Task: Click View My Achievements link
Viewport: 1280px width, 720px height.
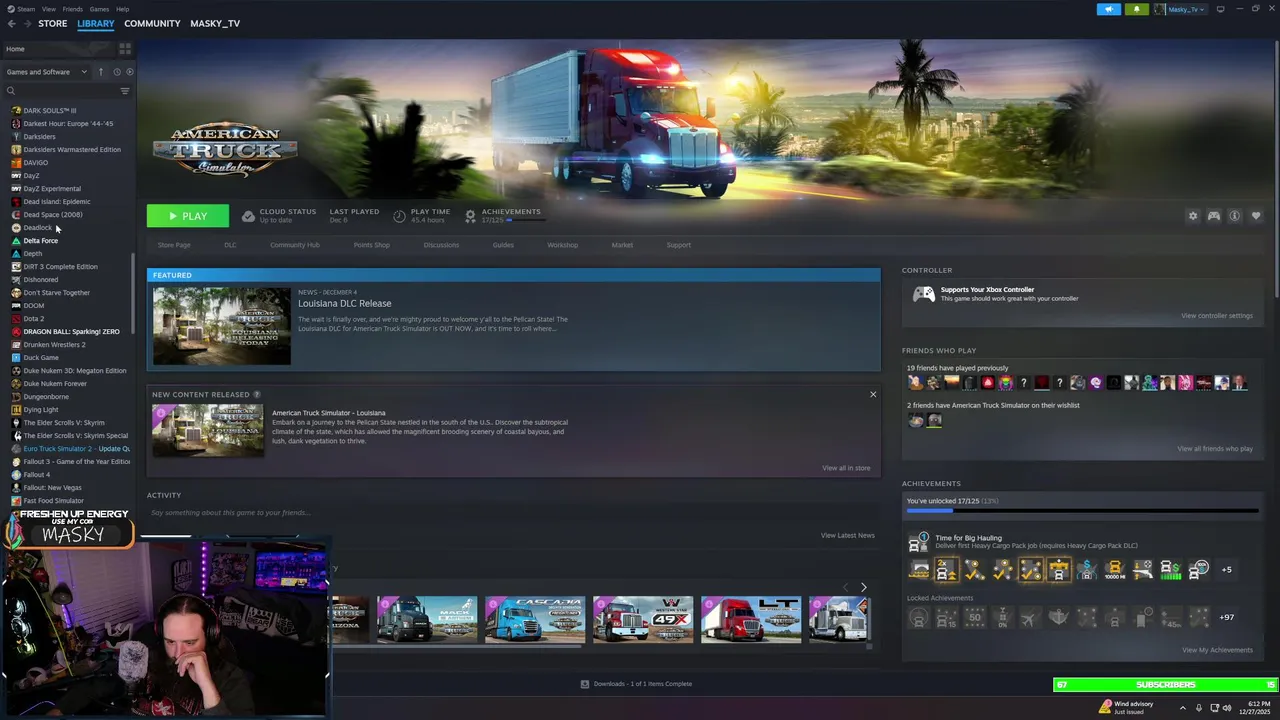Action: 1217,650
